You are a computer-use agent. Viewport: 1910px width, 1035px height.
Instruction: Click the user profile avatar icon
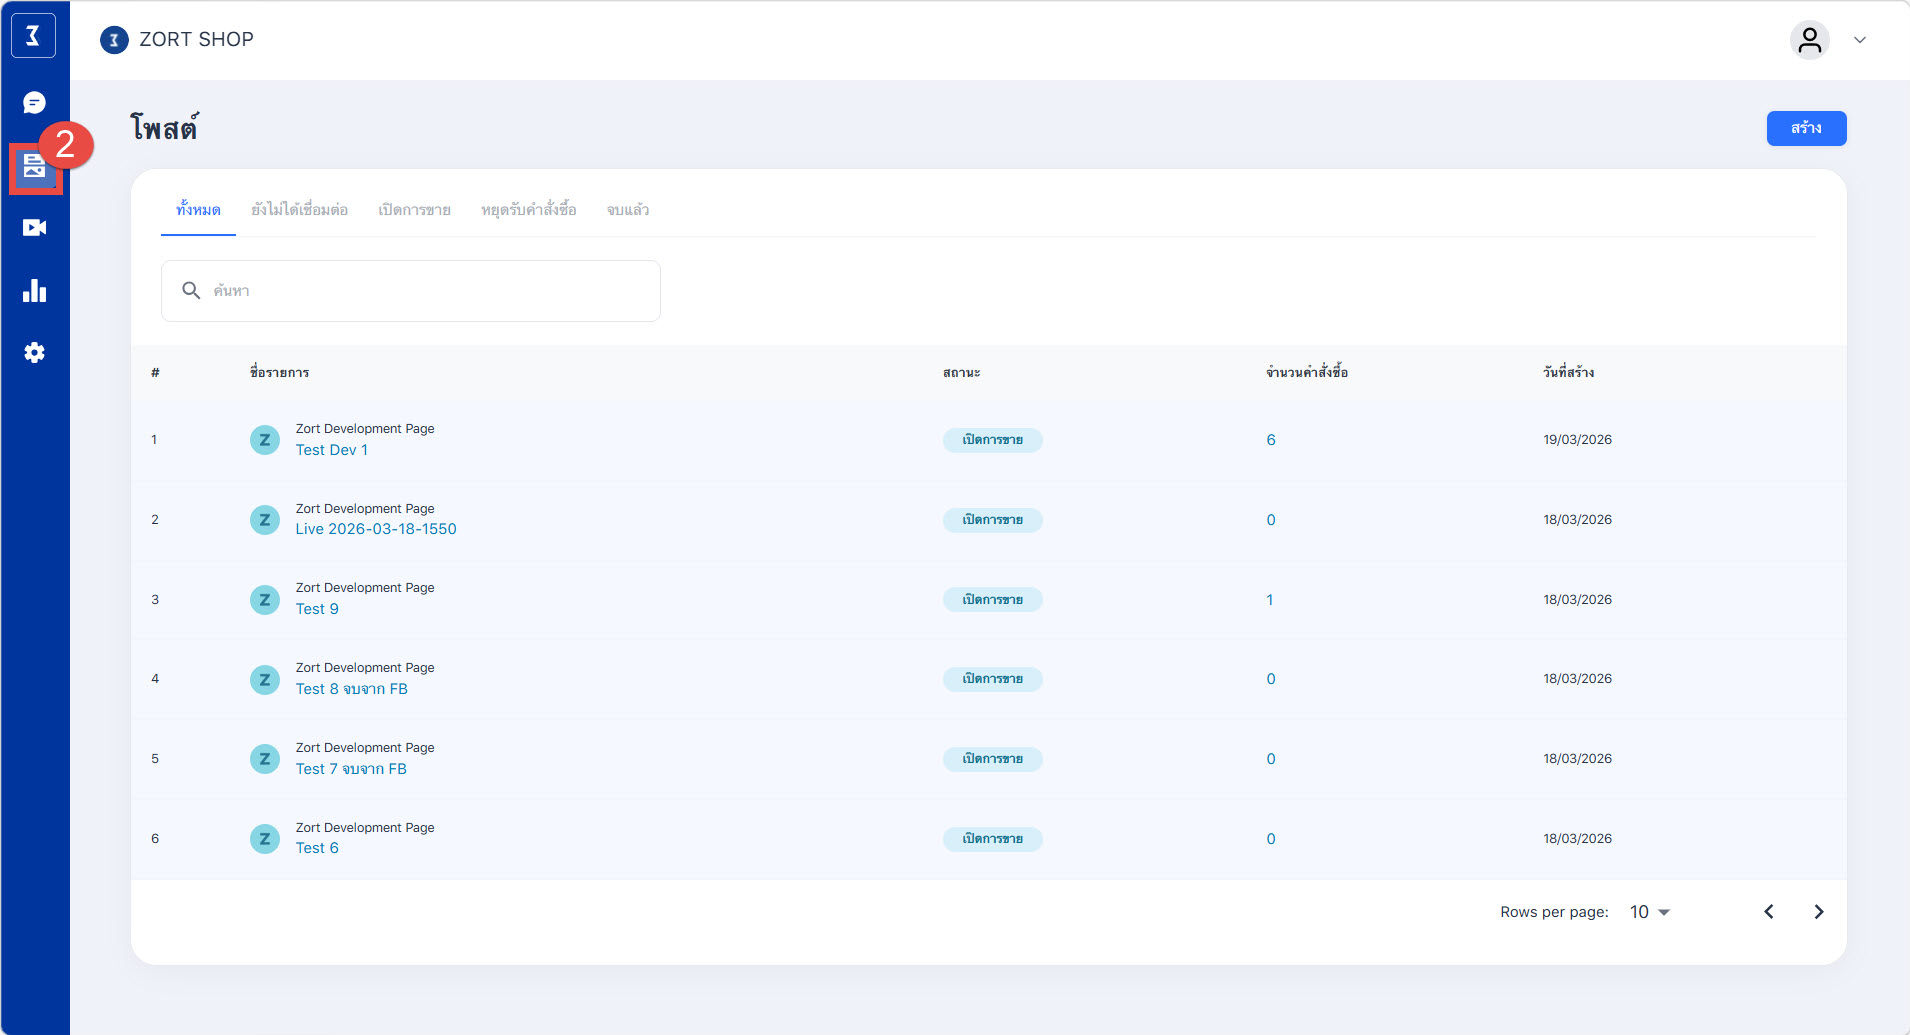point(1809,40)
